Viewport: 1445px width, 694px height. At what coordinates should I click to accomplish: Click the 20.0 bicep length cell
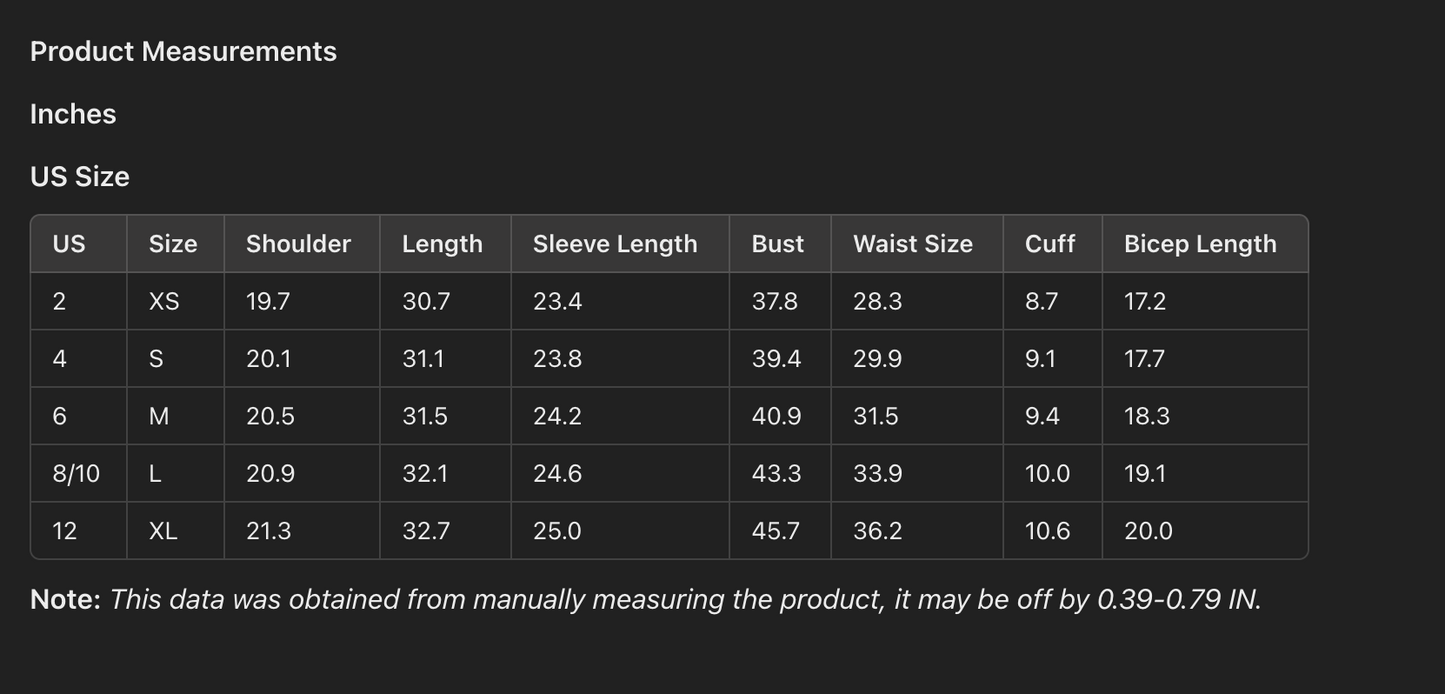tap(1148, 531)
